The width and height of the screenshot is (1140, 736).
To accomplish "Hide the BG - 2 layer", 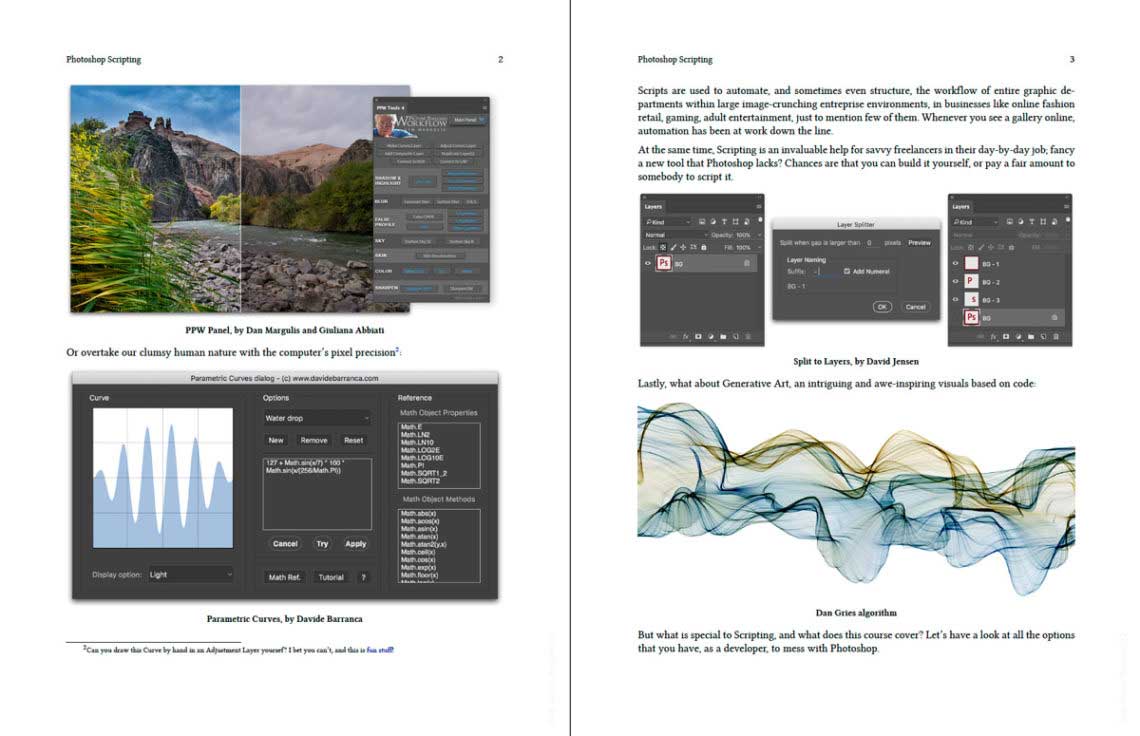I will [955, 282].
